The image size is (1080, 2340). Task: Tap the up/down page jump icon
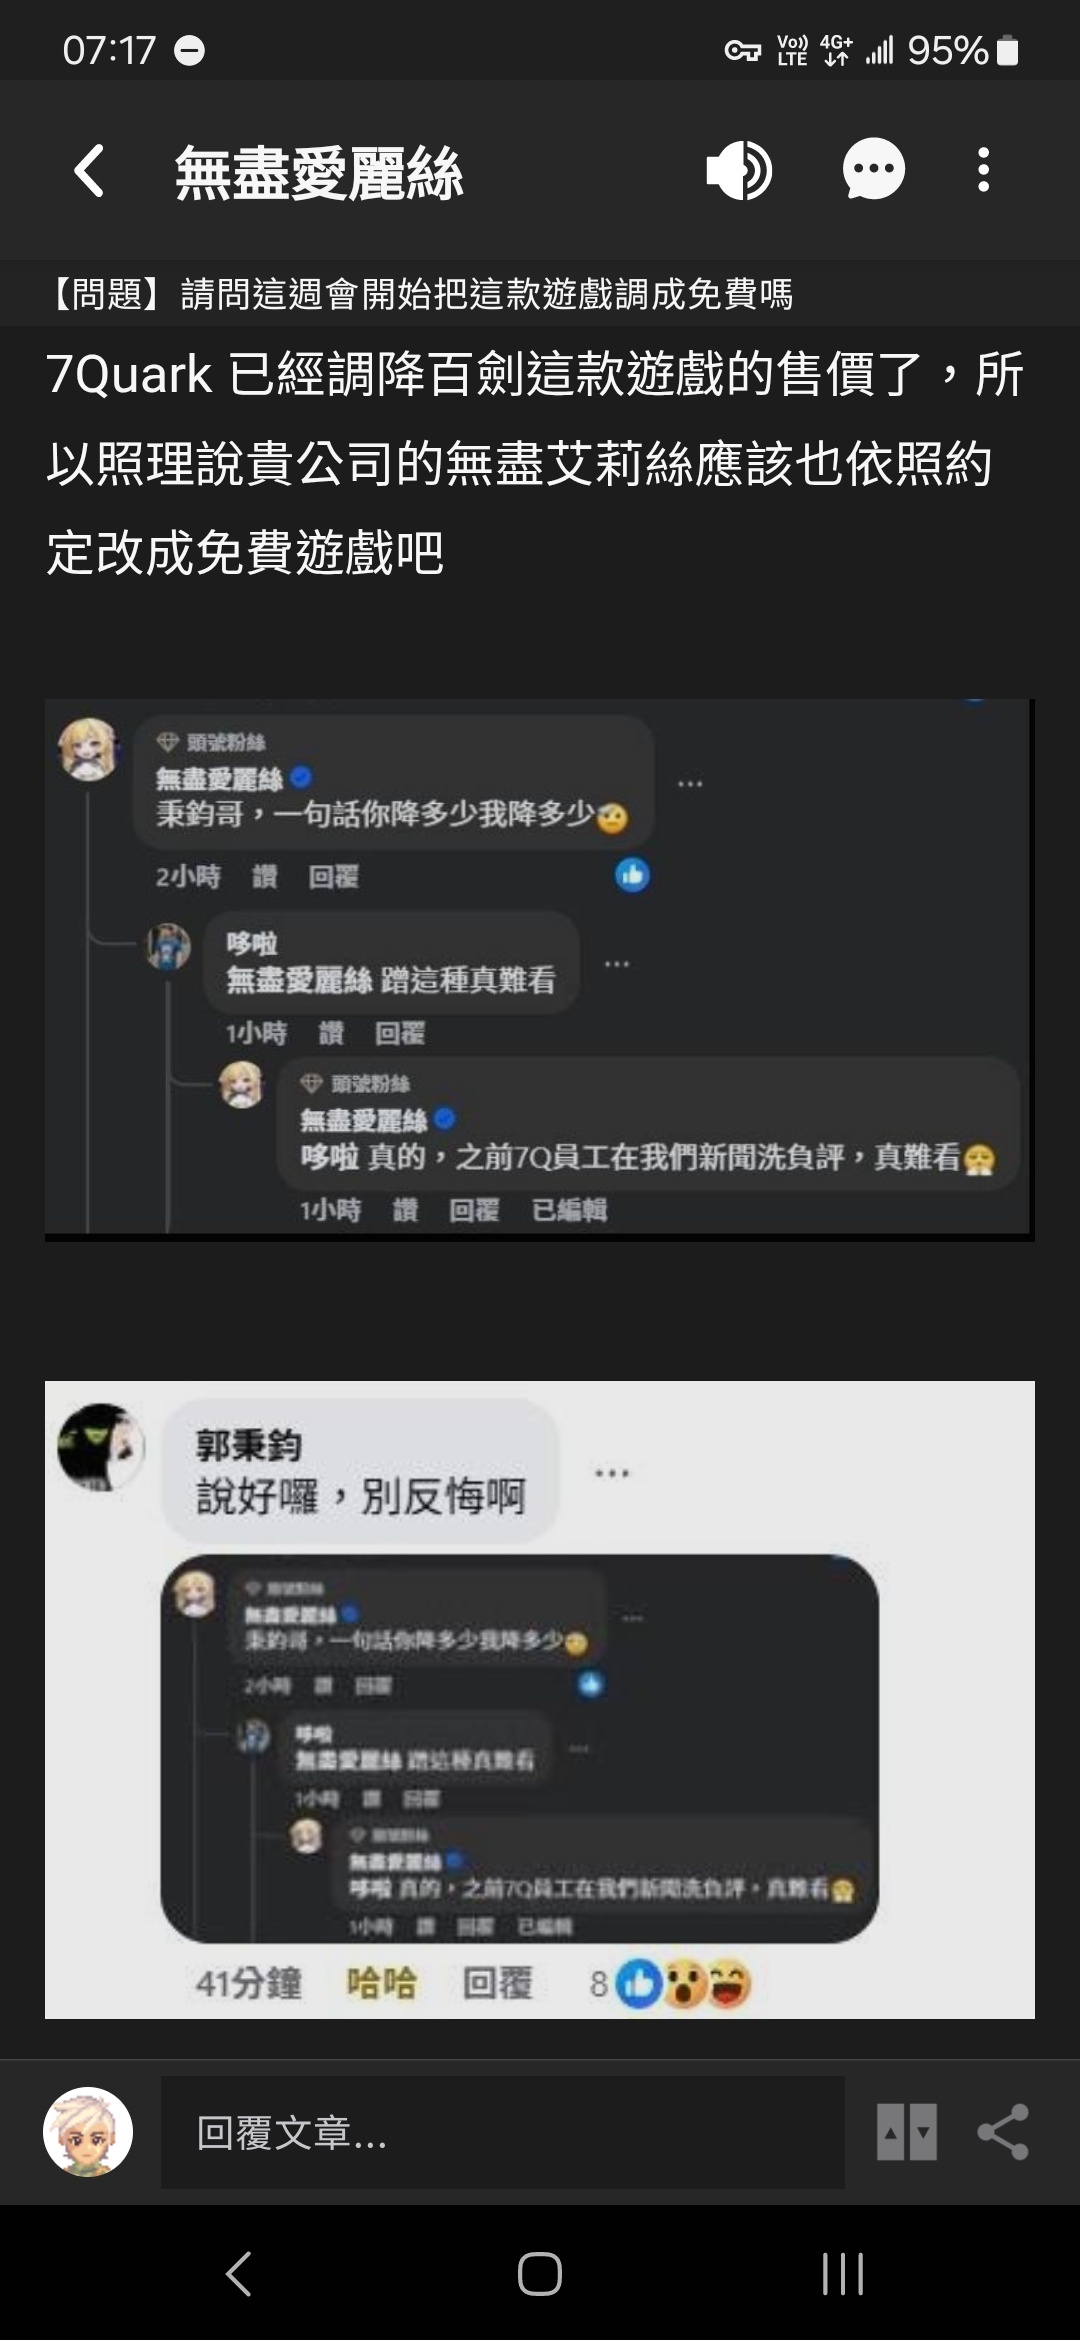pyautogui.click(x=907, y=2132)
